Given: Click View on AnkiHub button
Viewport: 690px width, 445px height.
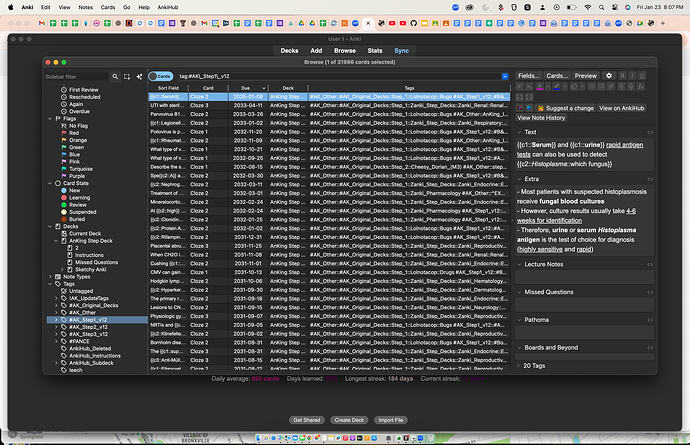Looking at the screenshot, I should (621, 108).
